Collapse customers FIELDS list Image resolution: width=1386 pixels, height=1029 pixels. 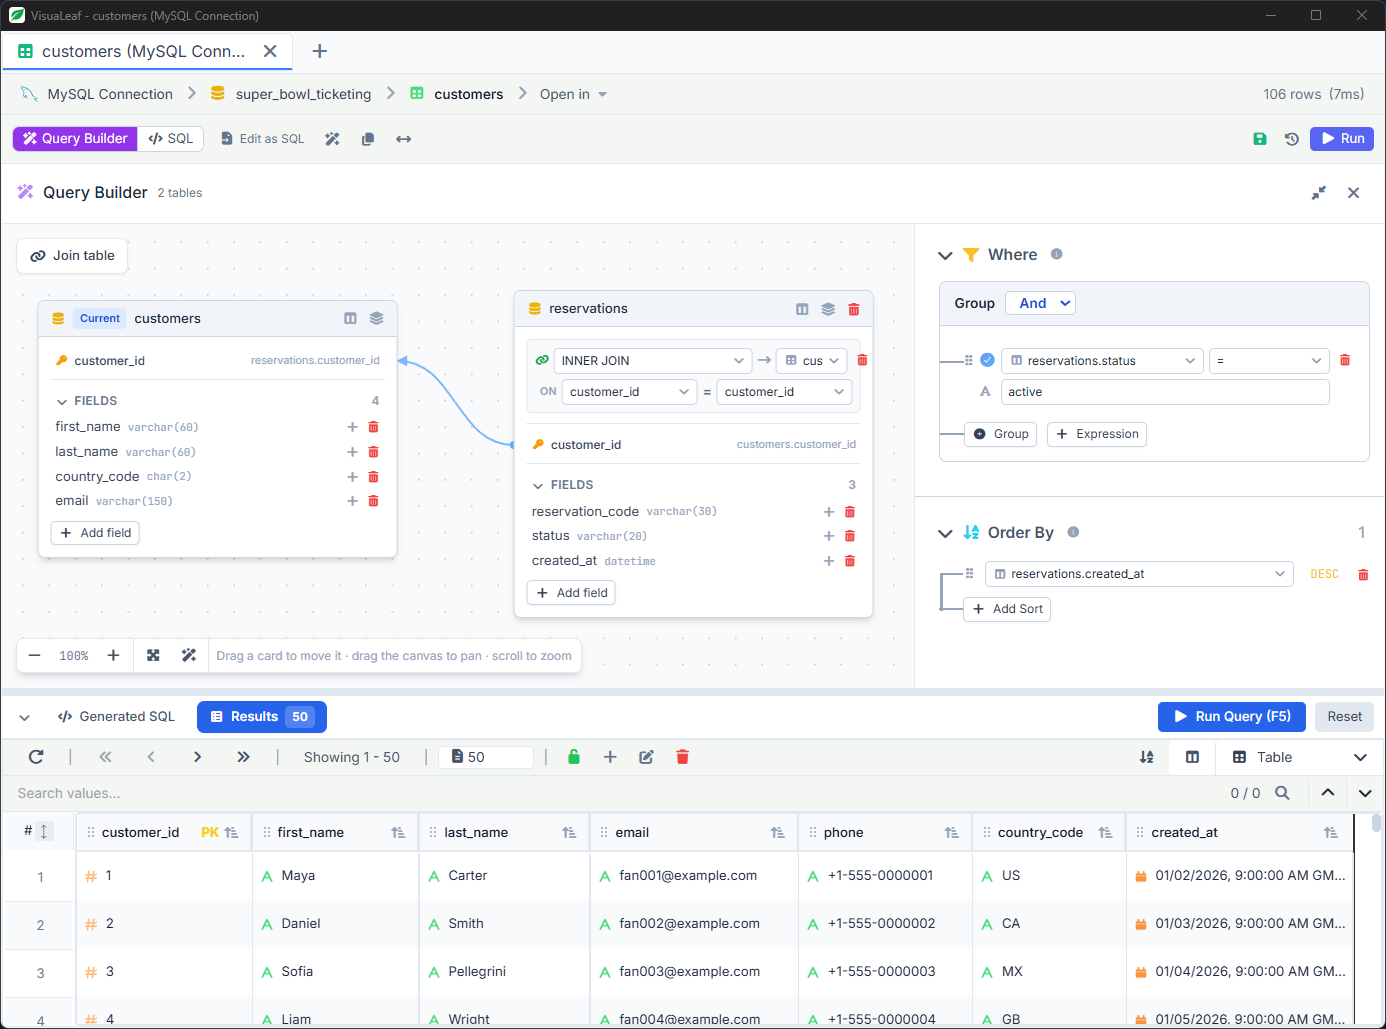tap(62, 401)
